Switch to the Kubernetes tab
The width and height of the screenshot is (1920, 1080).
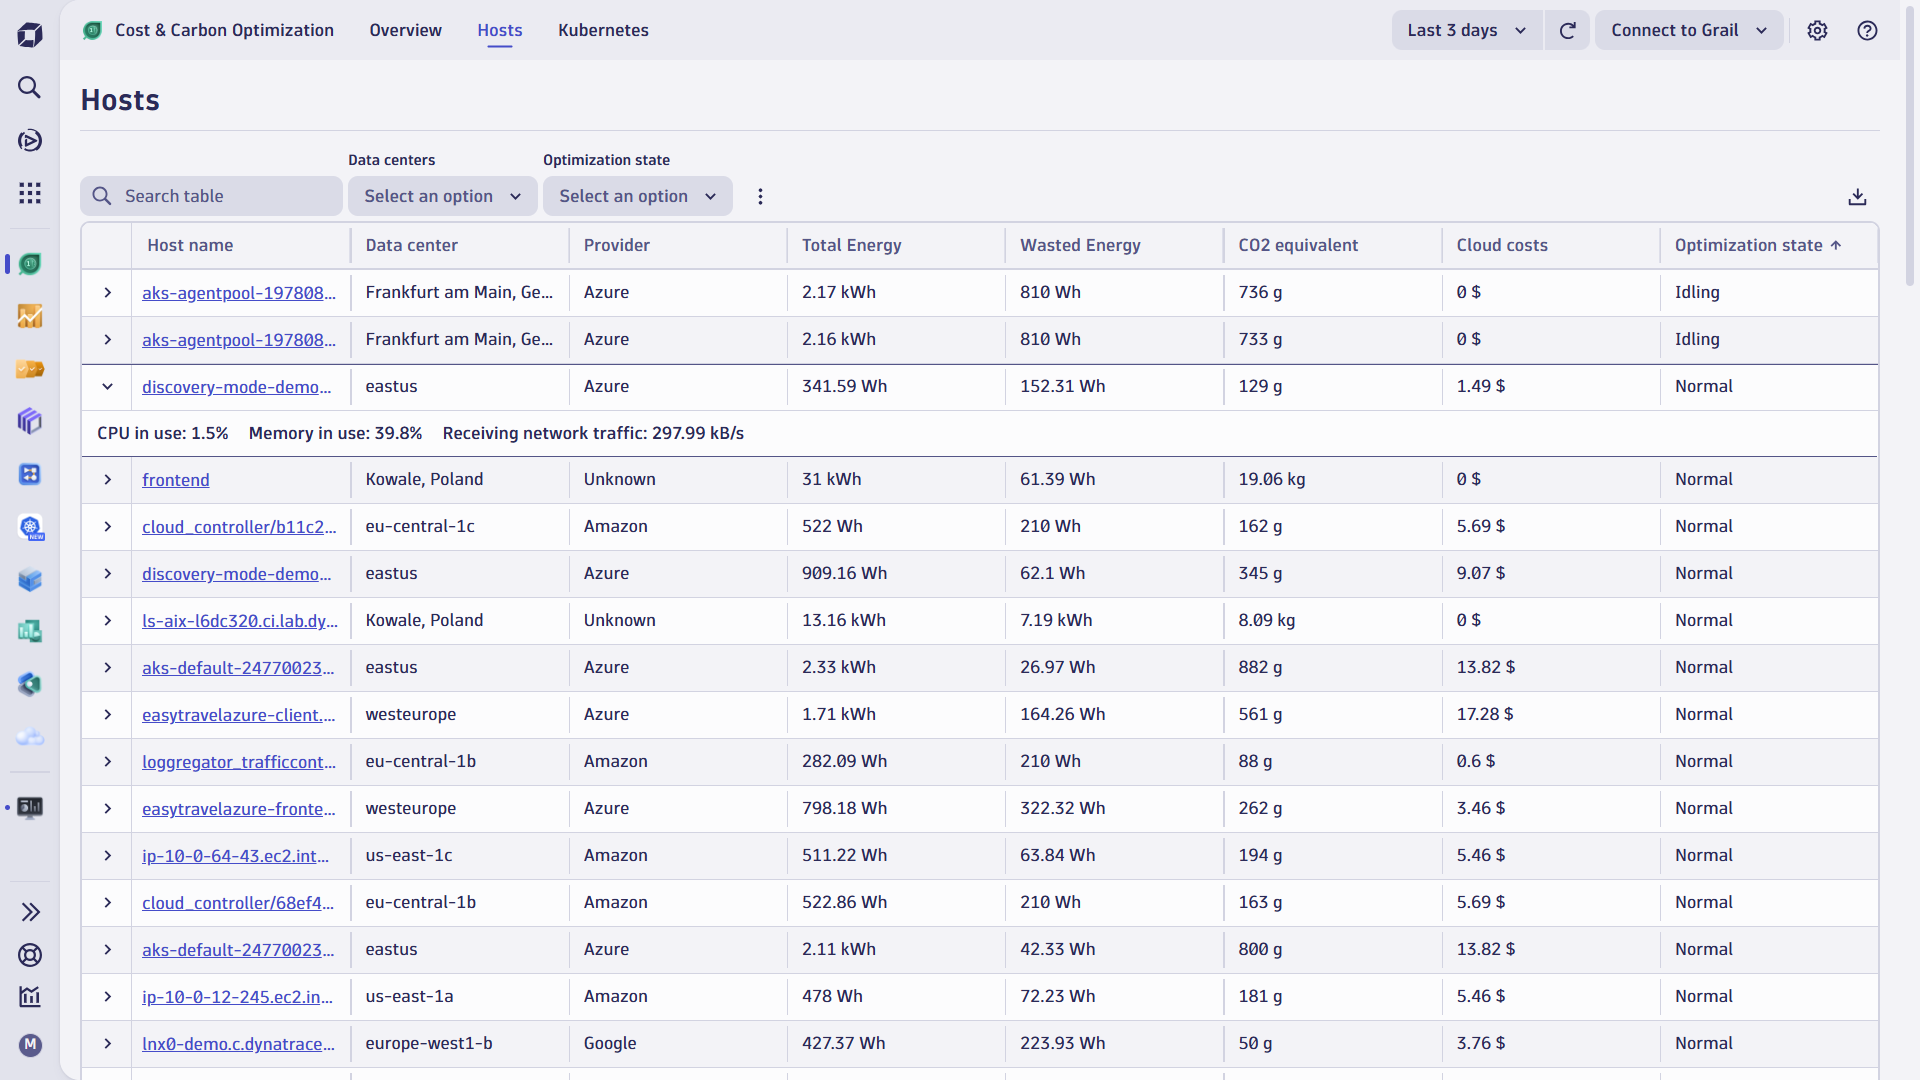(x=603, y=30)
